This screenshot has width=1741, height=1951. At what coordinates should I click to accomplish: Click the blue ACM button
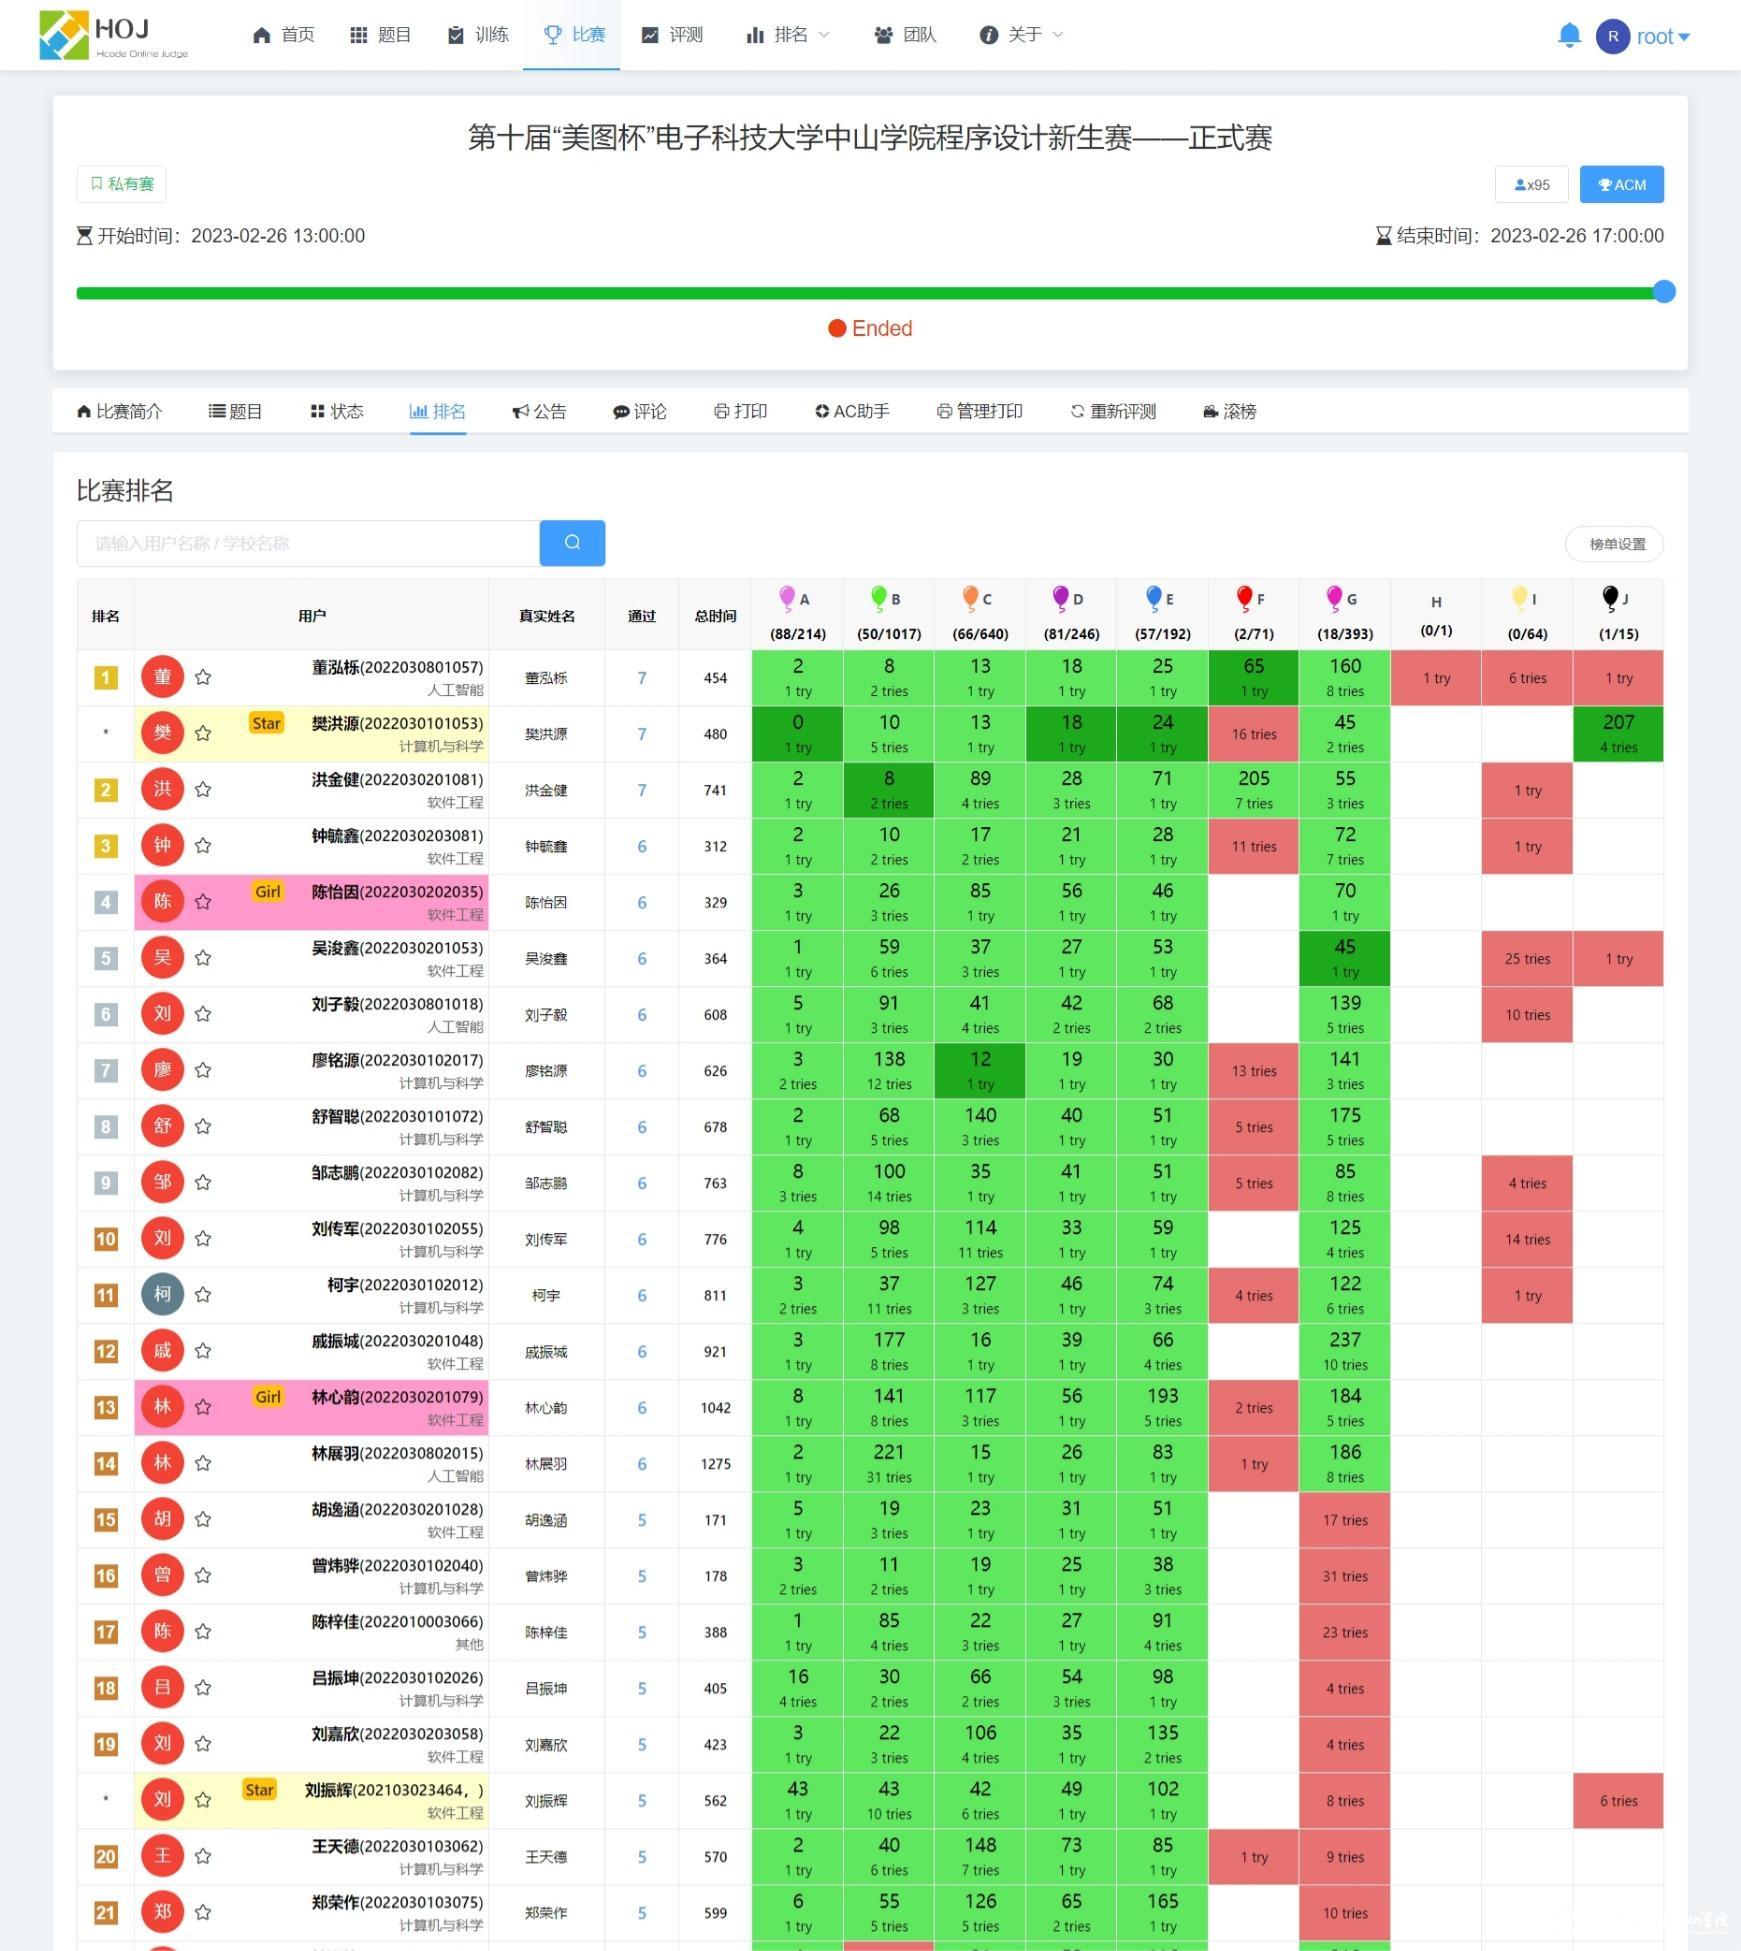click(1621, 185)
